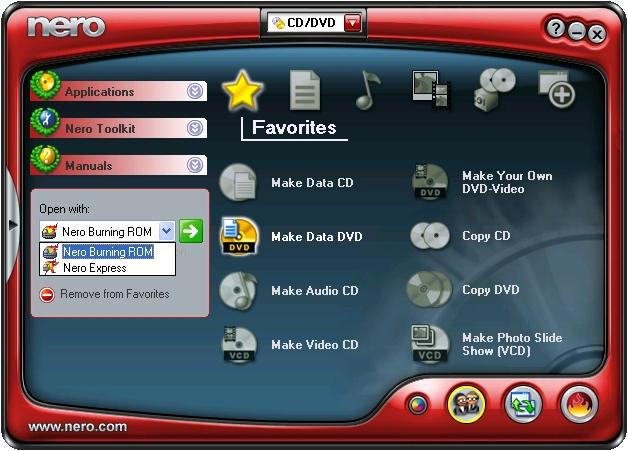Screen dimensions: 628x451
Task: Click the Make Photo Slide Show label
Action: (512, 344)
